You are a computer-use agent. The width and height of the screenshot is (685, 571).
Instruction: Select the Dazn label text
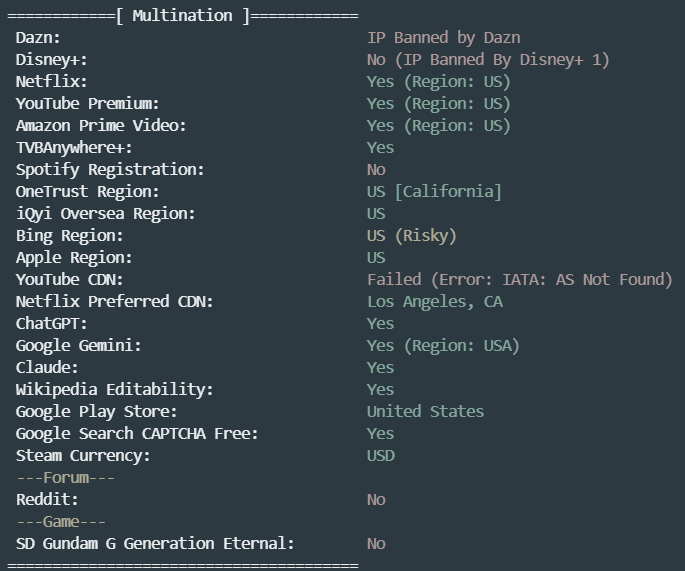pos(38,38)
